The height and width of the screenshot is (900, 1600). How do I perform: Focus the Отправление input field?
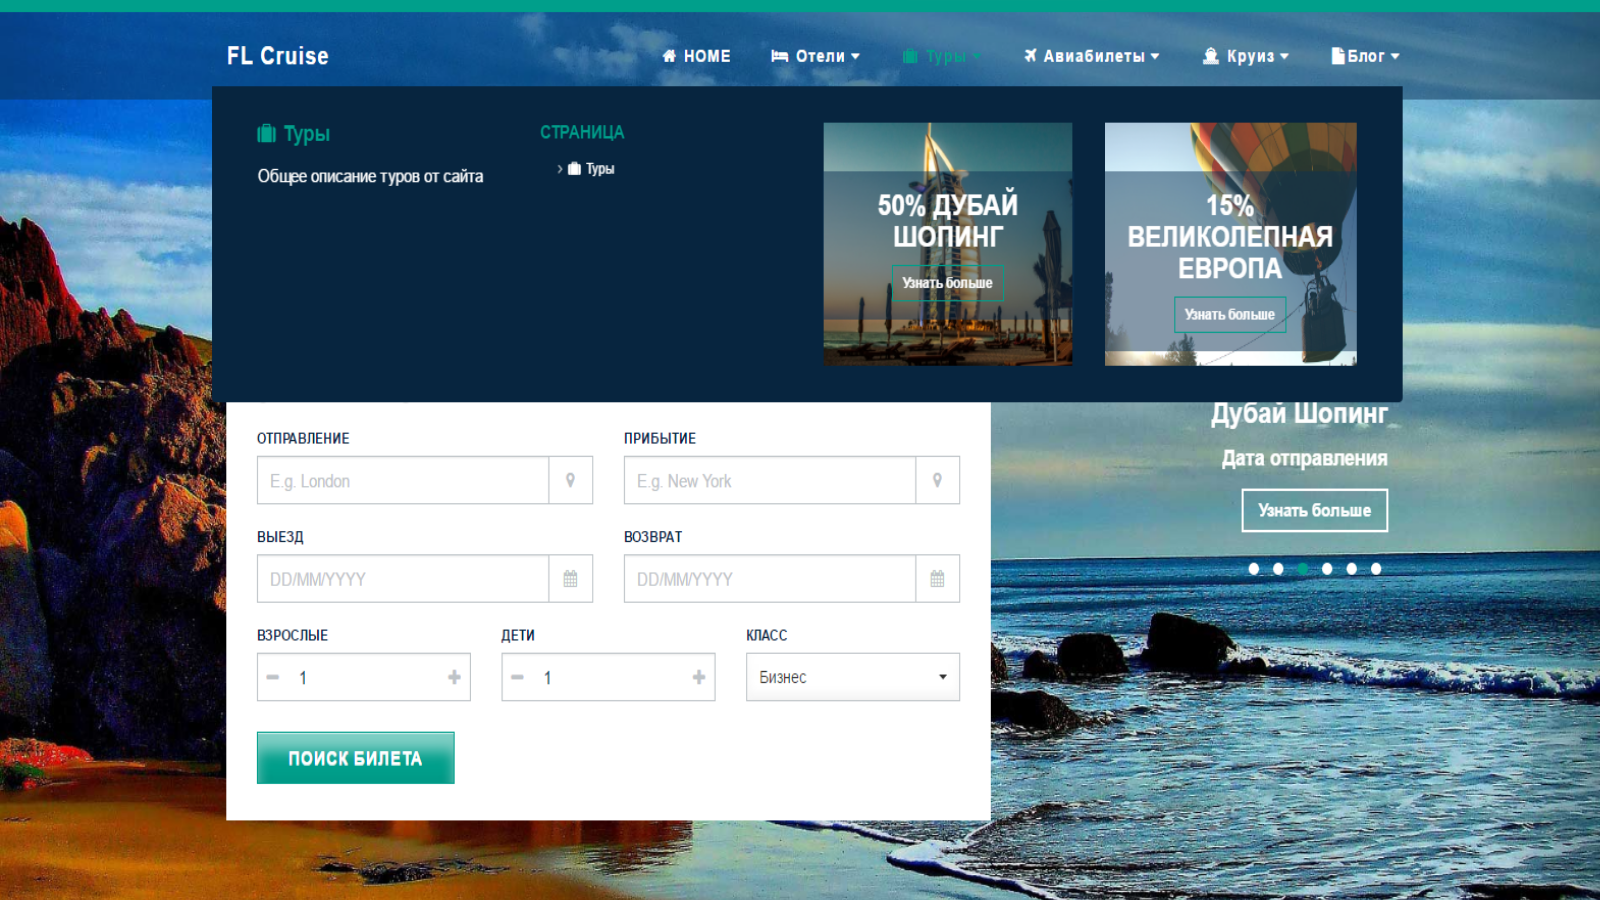(x=403, y=480)
